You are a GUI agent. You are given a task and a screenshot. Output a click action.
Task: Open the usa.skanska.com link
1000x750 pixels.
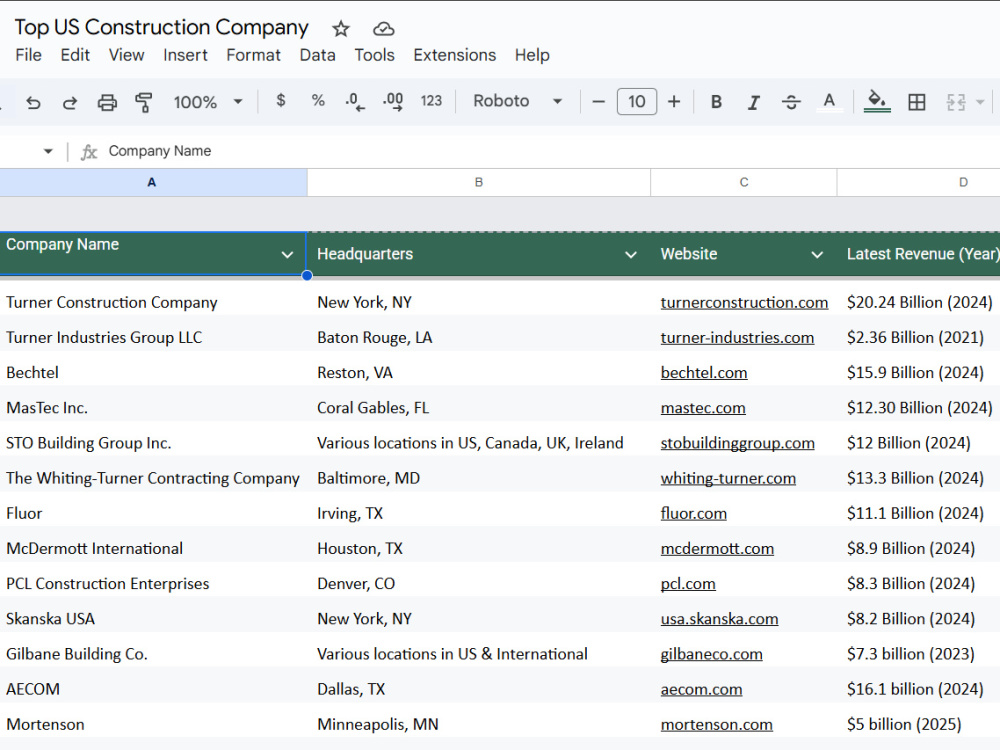(719, 619)
